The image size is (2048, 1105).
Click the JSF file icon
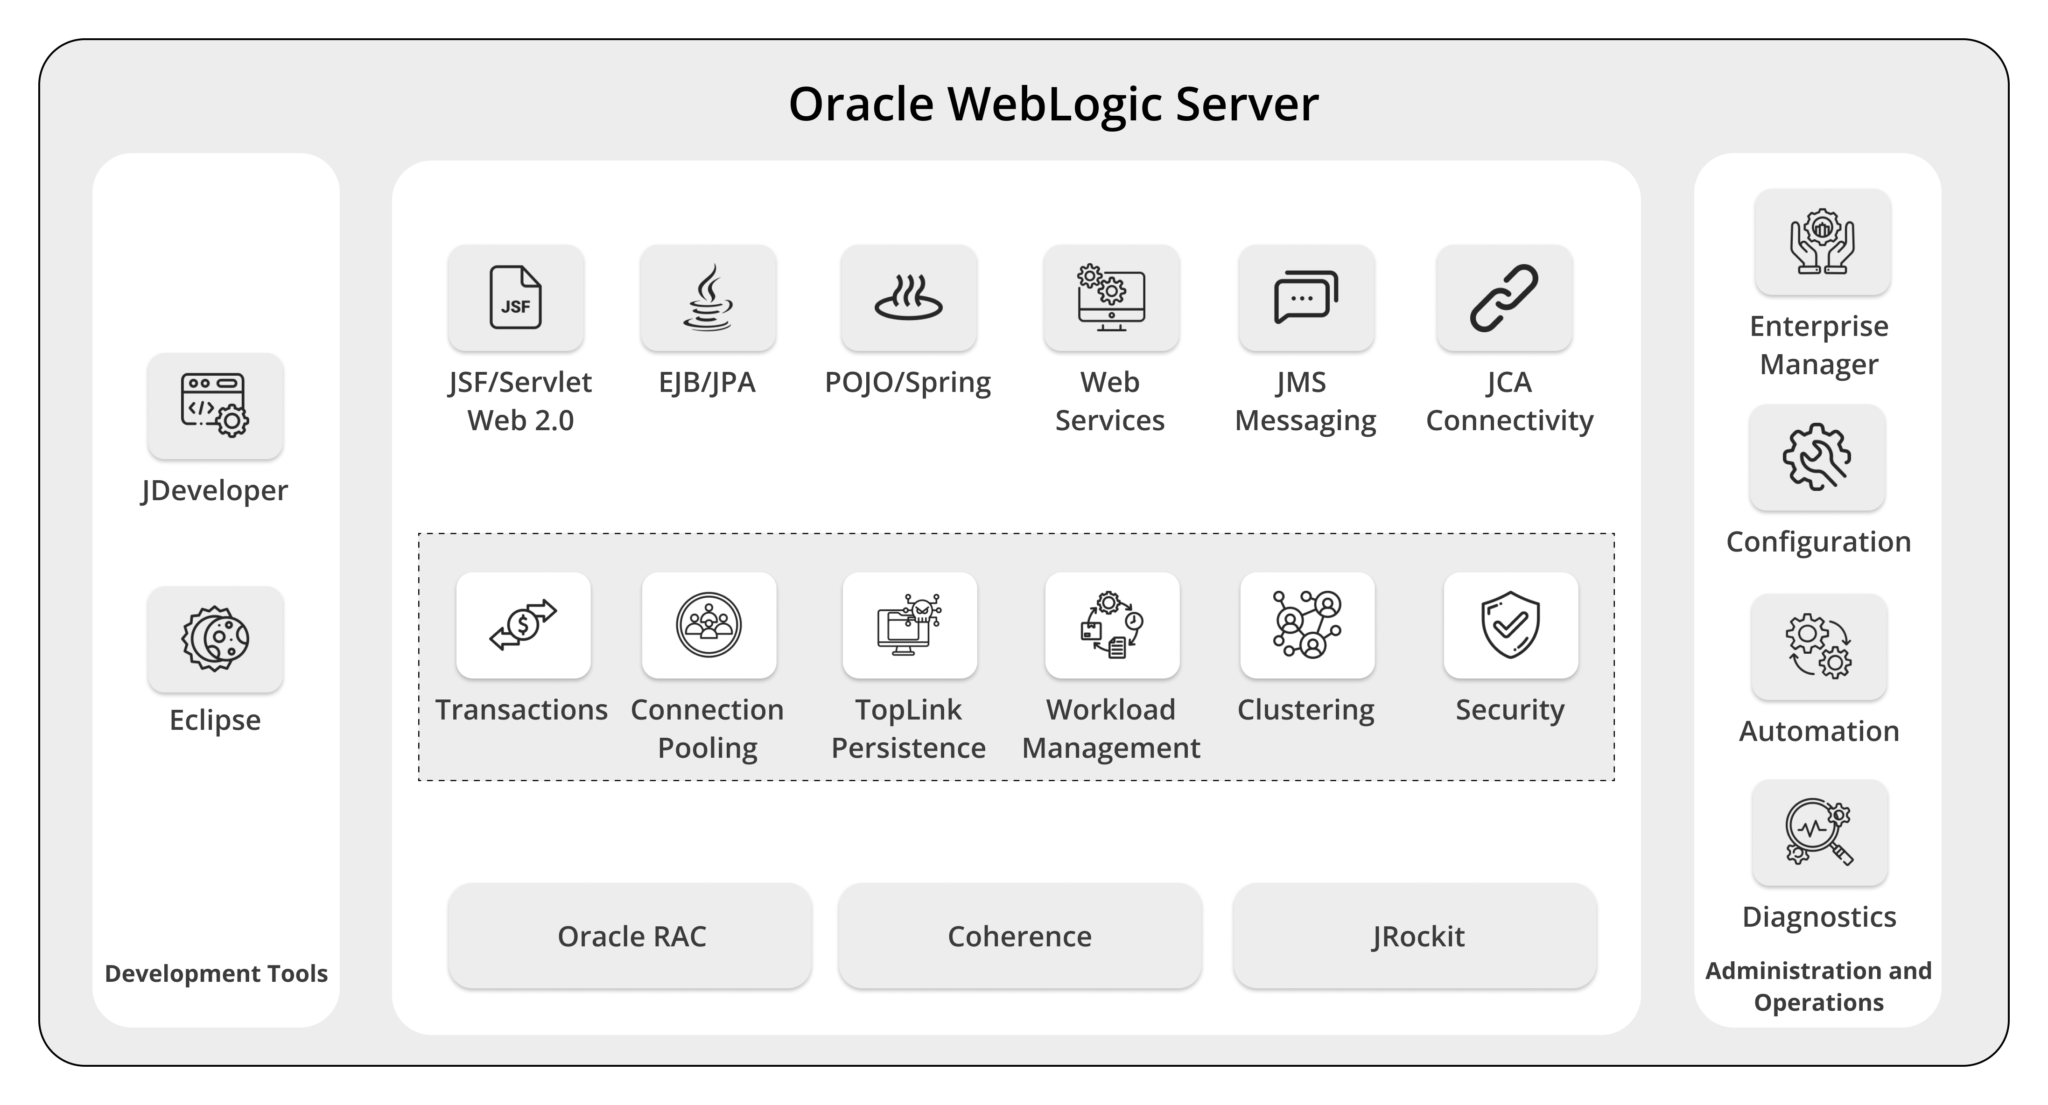tap(516, 298)
